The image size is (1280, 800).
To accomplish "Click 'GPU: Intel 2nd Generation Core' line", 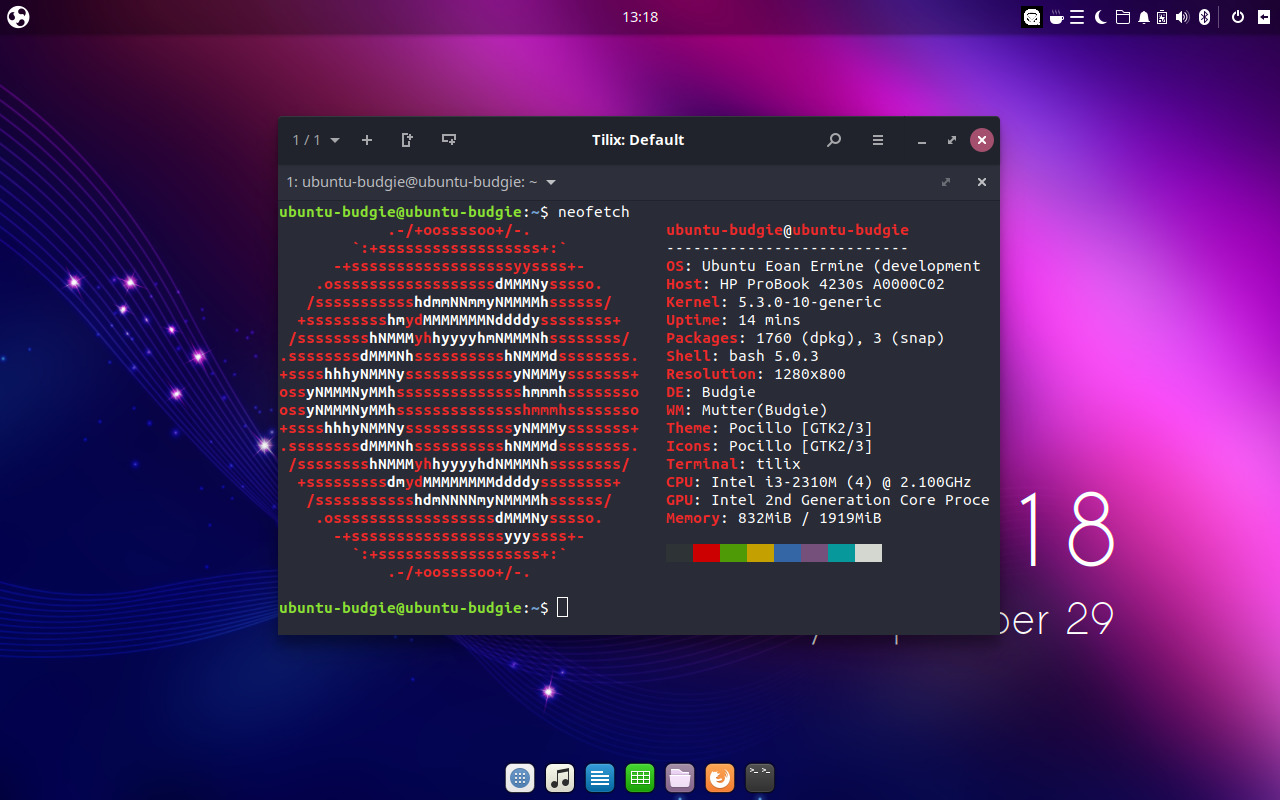I will pos(828,500).
